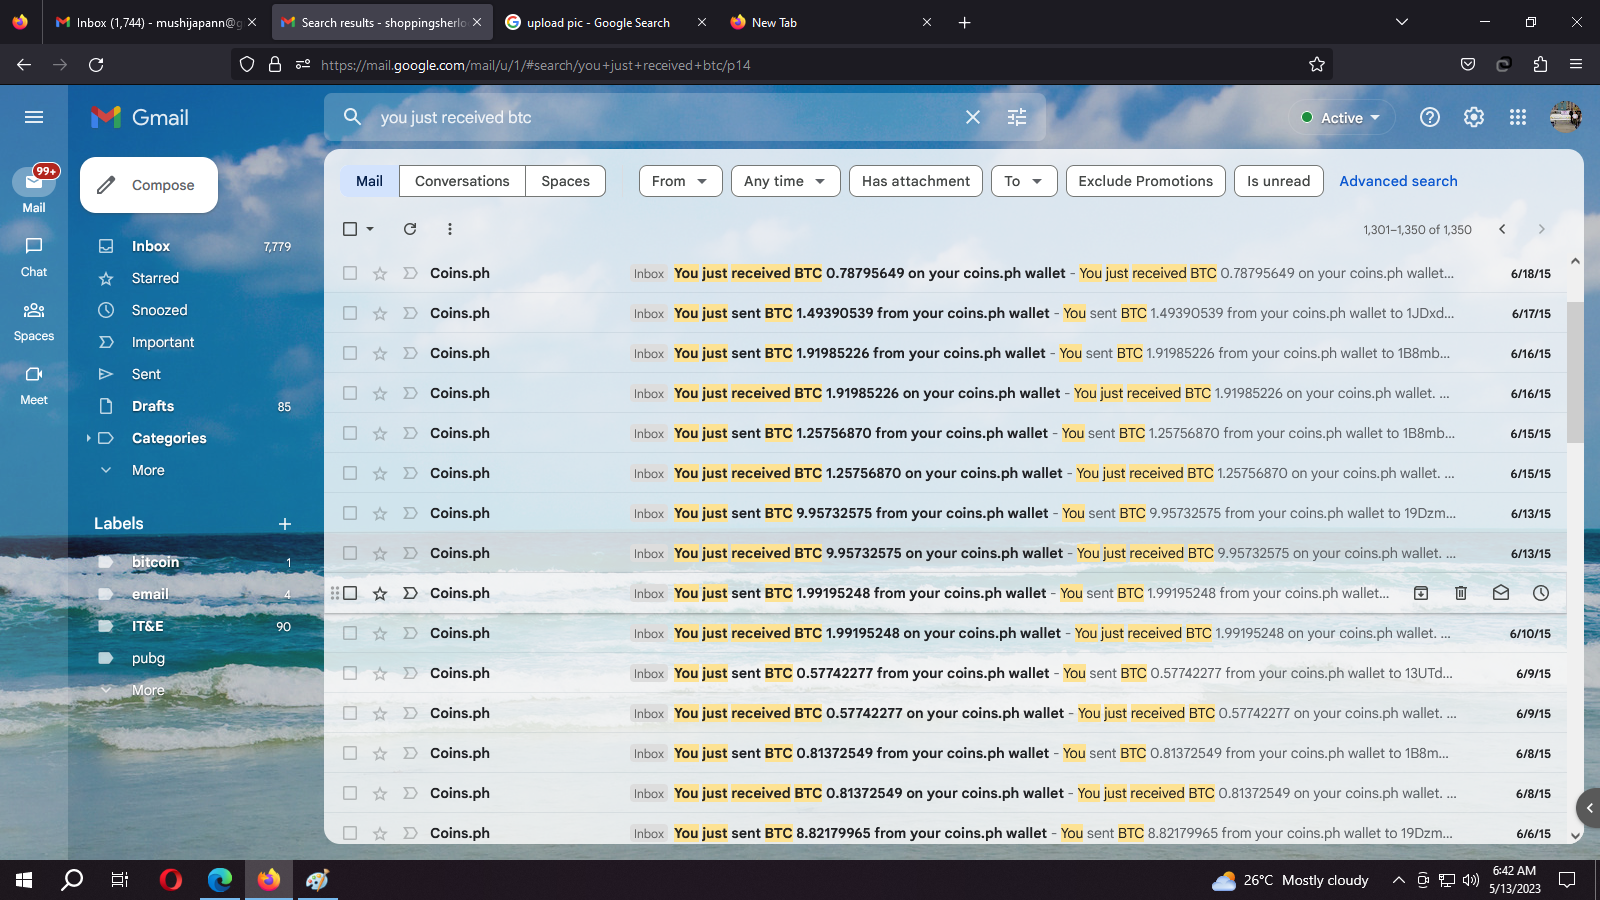Toggle the select-all checkbox
The width and height of the screenshot is (1600, 900).
350,229
